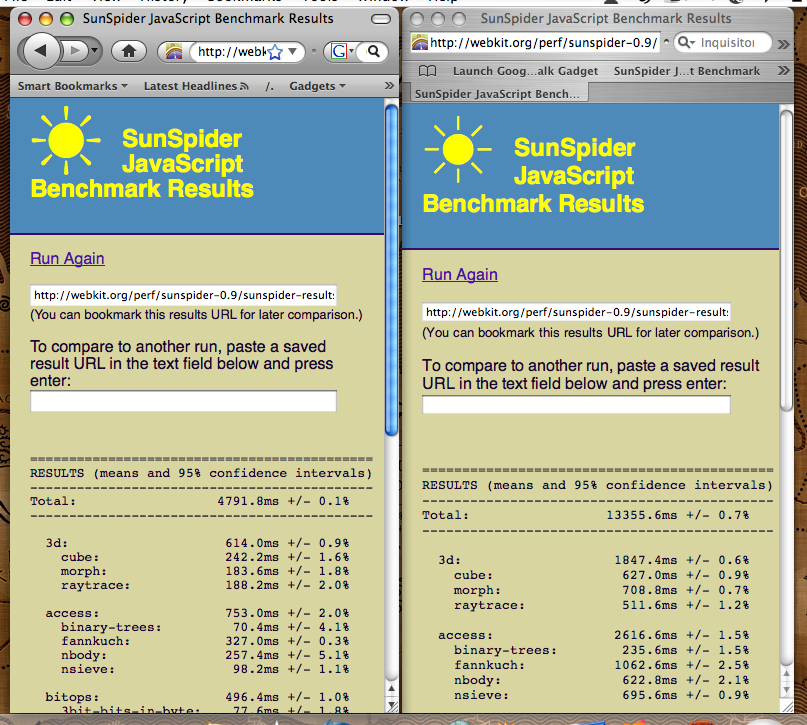Click the 'Total: 4791.8ms' result line
Viewport: 807px width, 725px height.
pyautogui.click(x=189, y=501)
